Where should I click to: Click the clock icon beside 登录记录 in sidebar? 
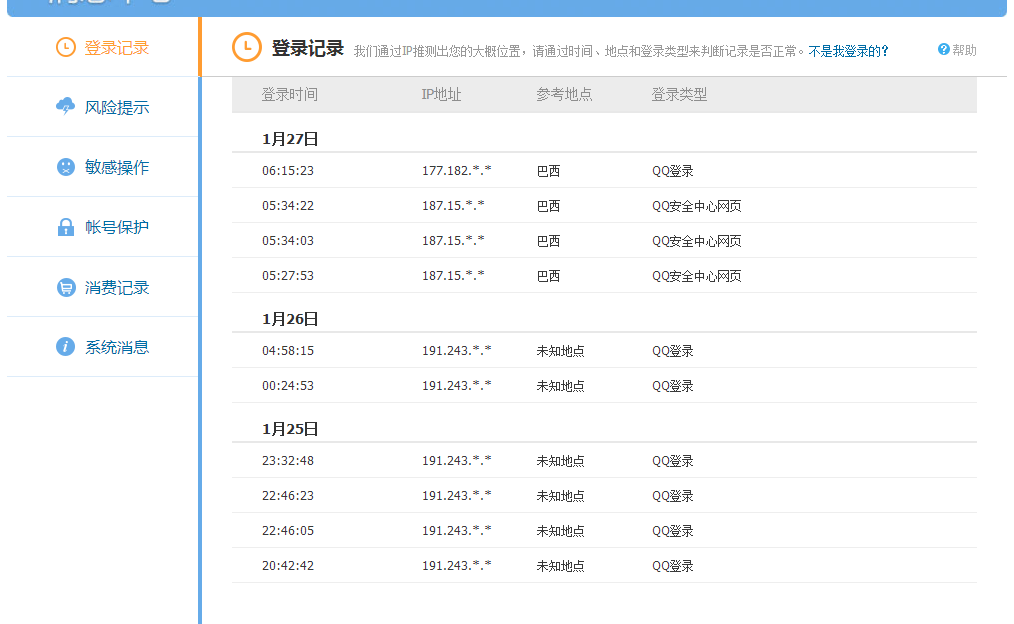(x=65, y=47)
